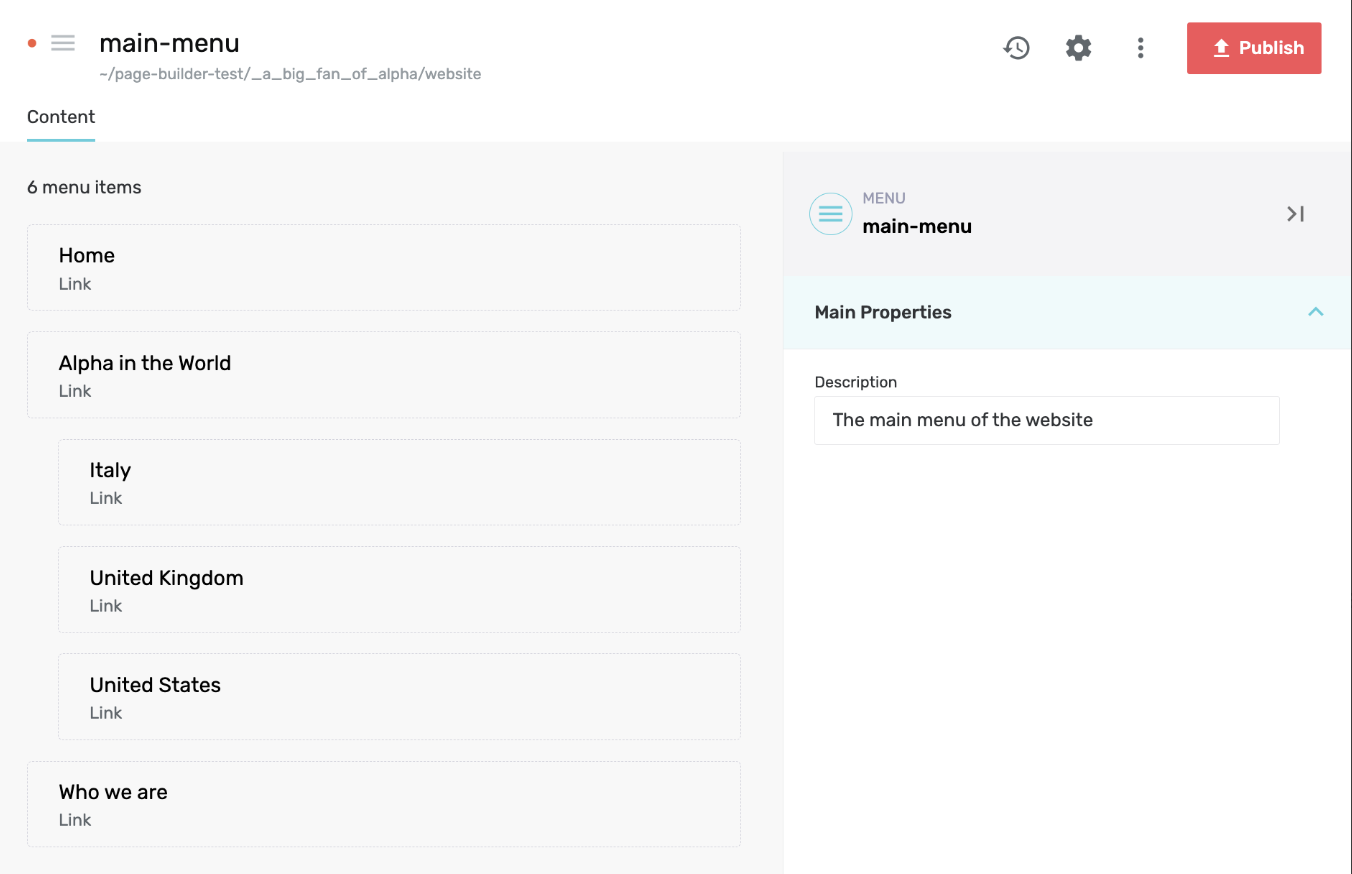This screenshot has width=1352, height=874.
Task: Switch to the Content tab
Action: click(61, 117)
